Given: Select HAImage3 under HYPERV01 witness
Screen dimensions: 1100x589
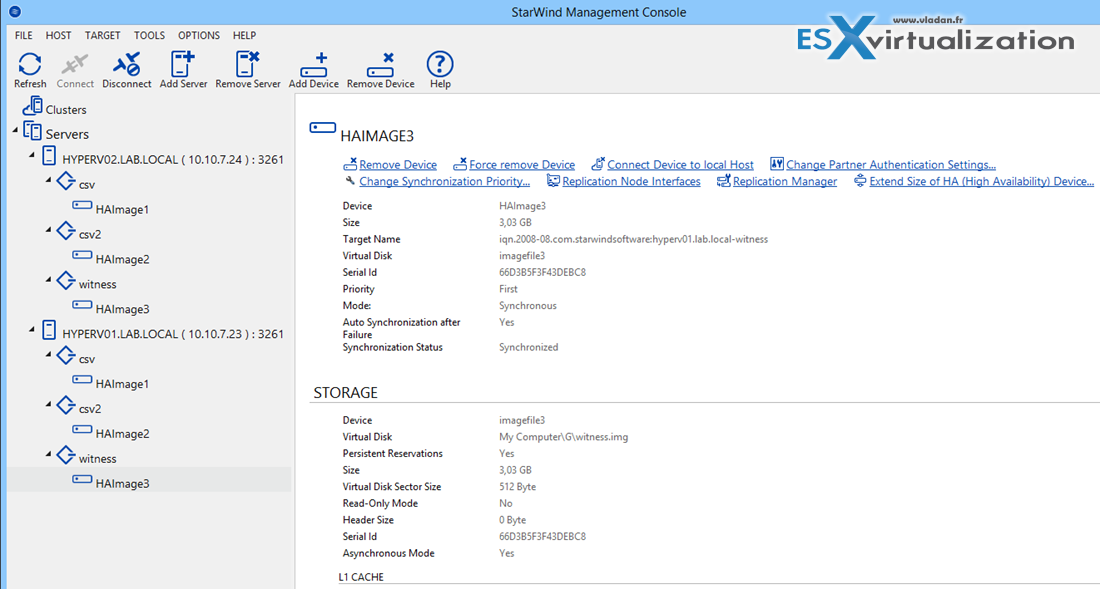Looking at the screenshot, I should (x=122, y=483).
